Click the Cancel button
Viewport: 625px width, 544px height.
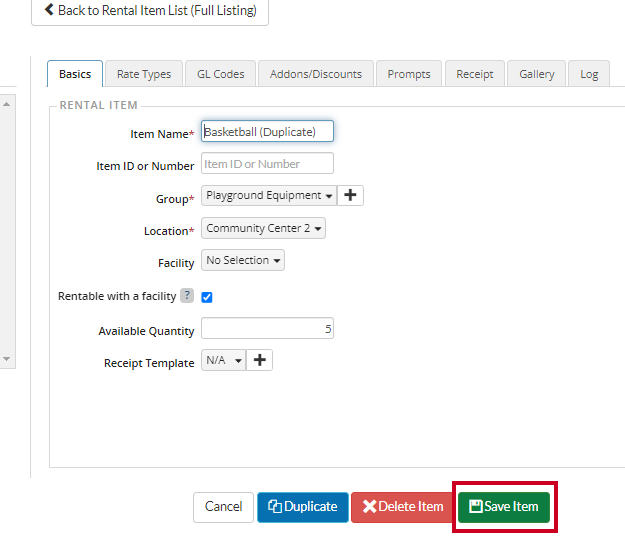coord(223,507)
